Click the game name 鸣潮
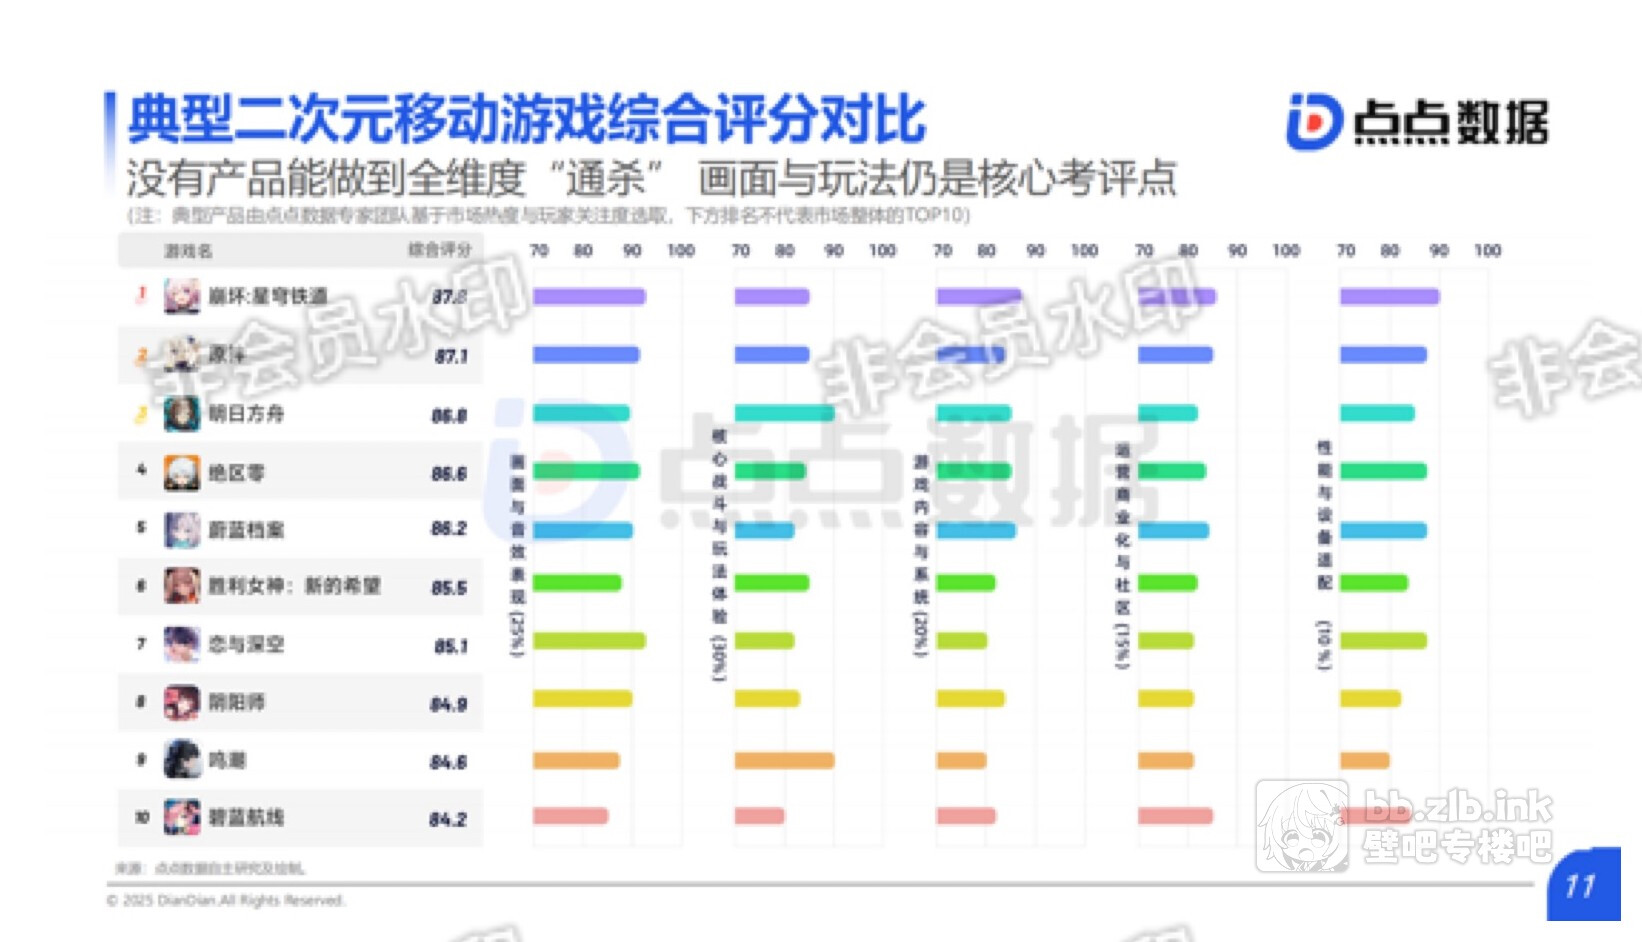1642x942 pixels. pos(227,760)
